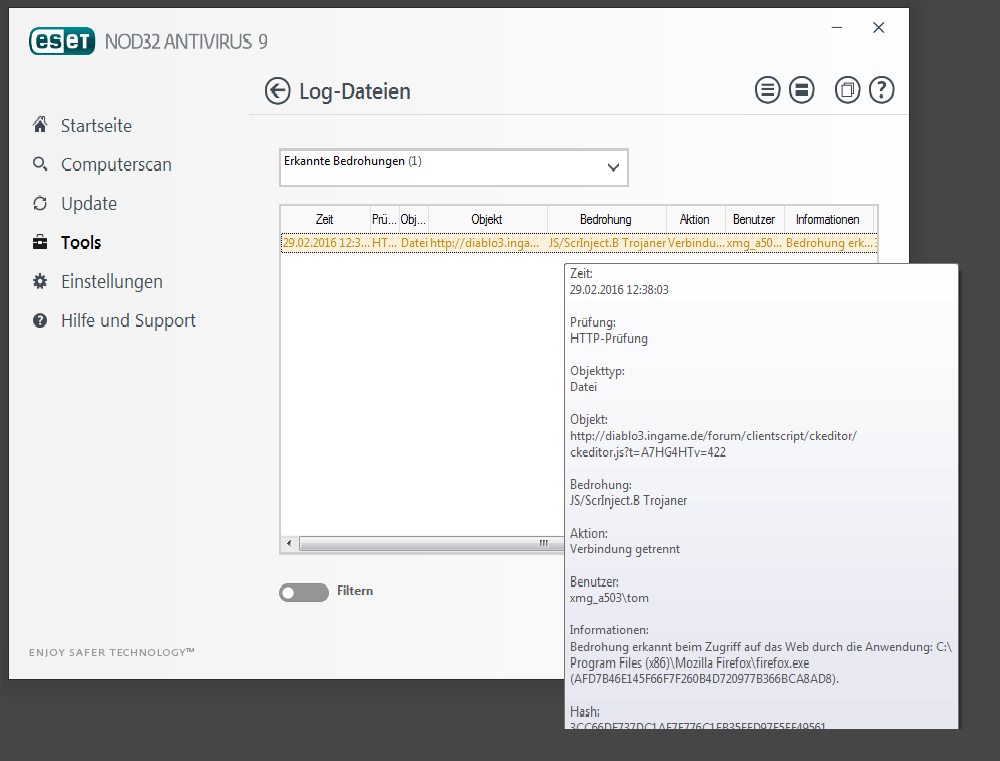
Task: Click the JS/ScrInject.B Trojaner cell in the row
Action: point(607,243)
